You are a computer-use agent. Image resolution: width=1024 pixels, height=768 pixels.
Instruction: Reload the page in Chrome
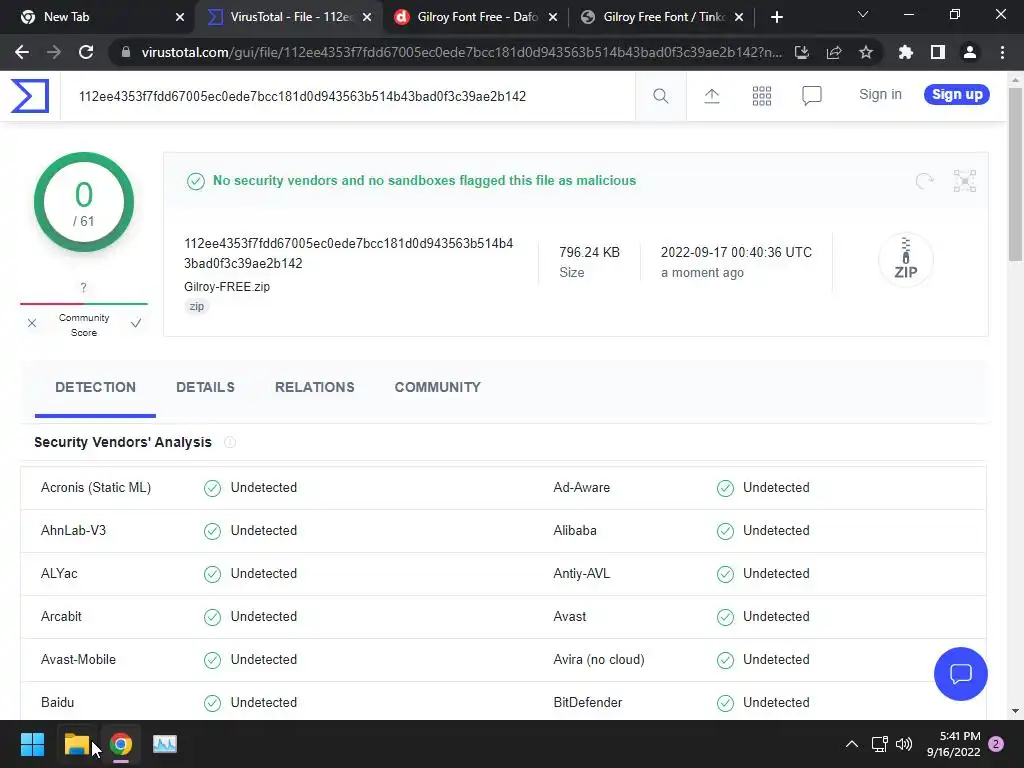coord(86,52)
